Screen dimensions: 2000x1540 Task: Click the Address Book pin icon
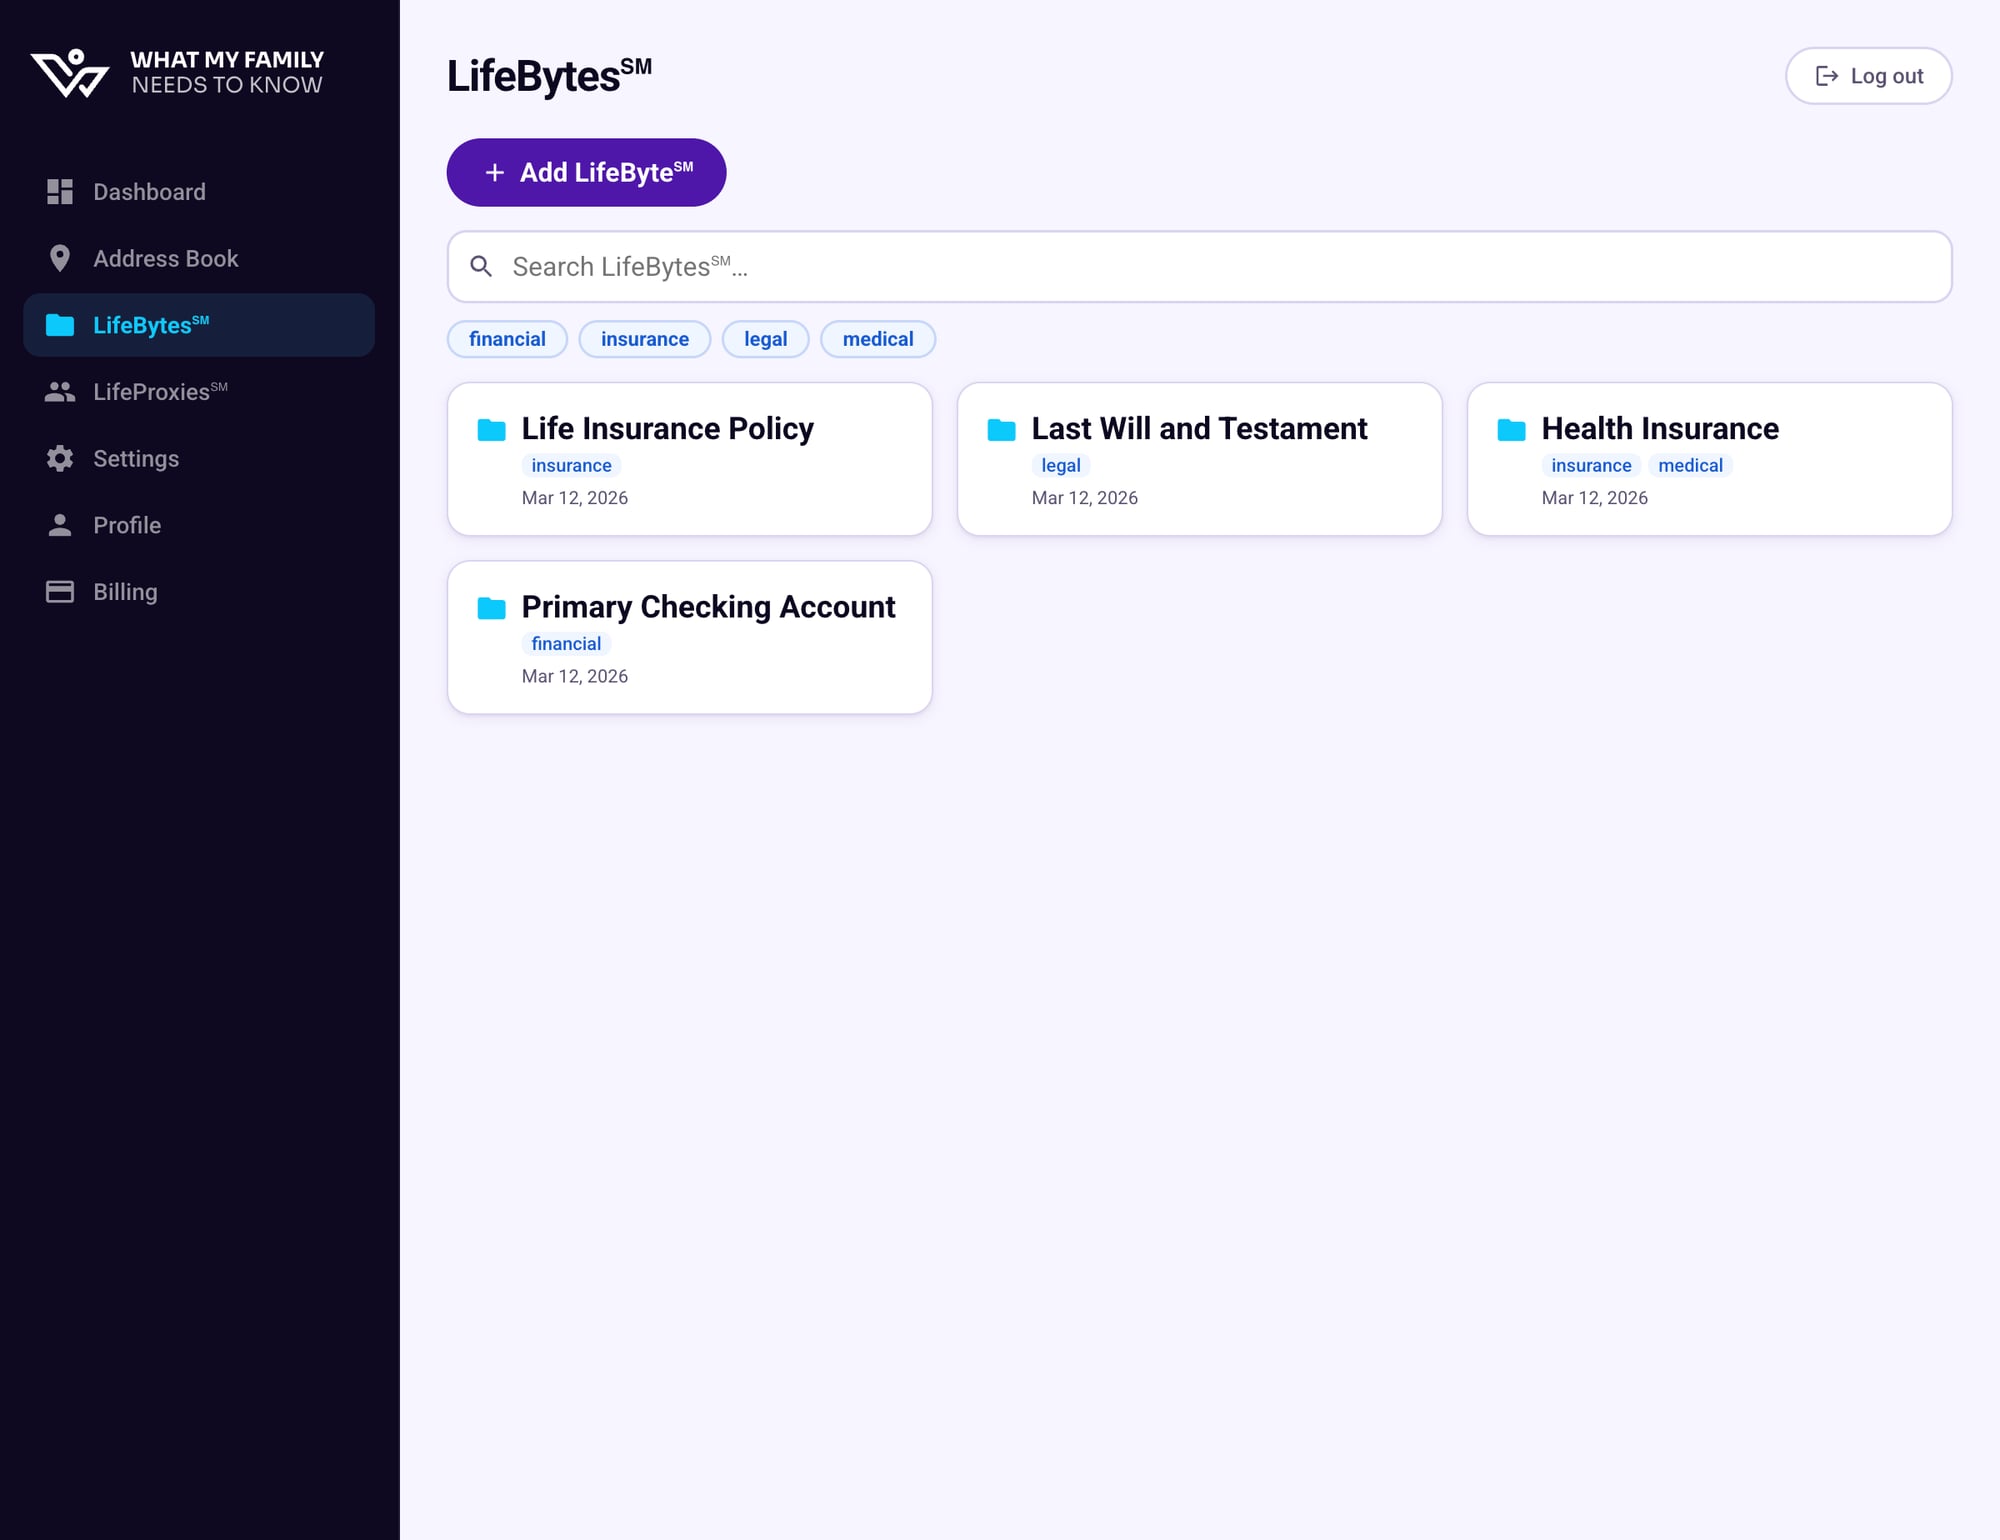[59, 258]
